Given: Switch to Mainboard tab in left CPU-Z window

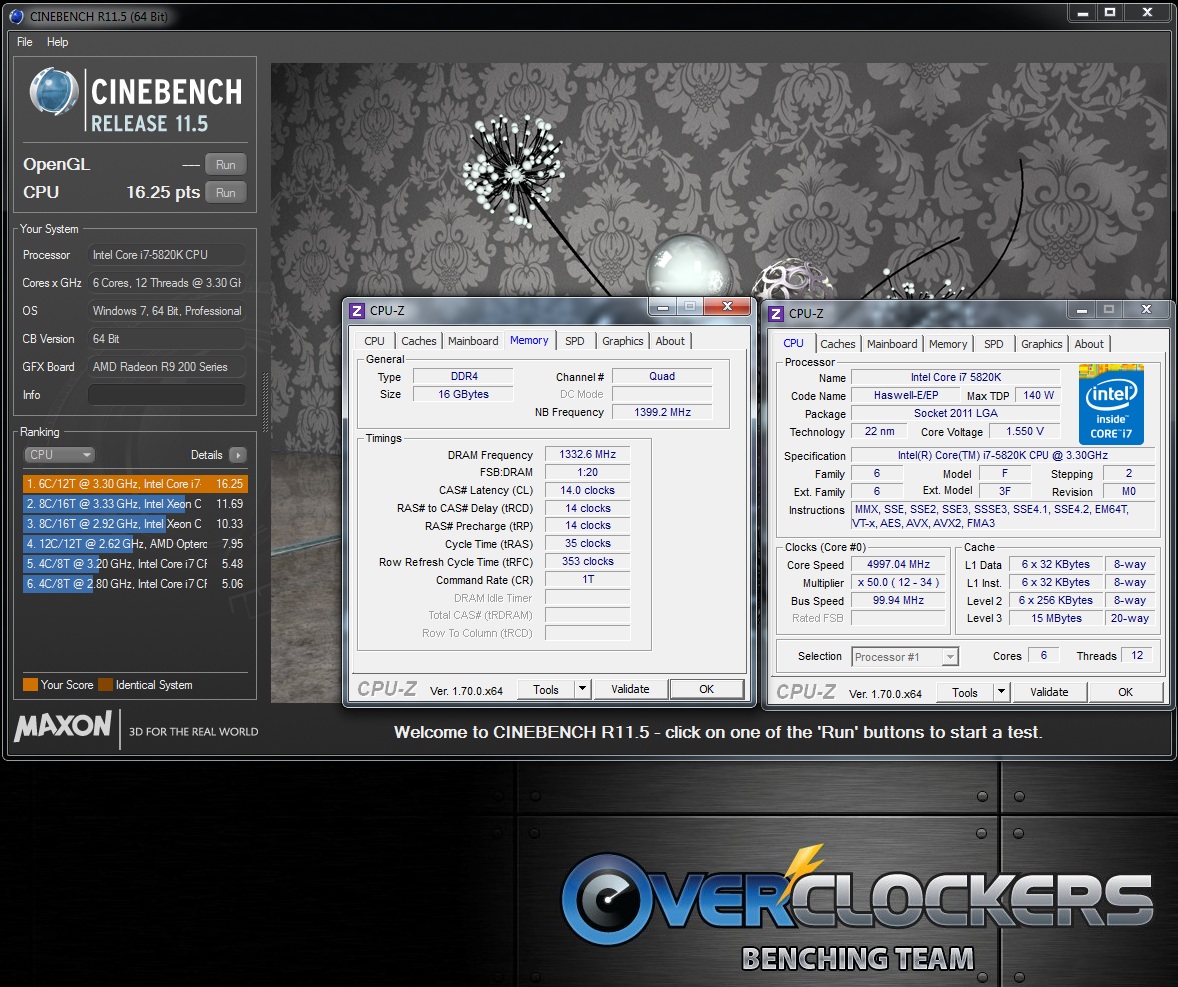Looking at the screenshot, I should [x=473, y=341].
